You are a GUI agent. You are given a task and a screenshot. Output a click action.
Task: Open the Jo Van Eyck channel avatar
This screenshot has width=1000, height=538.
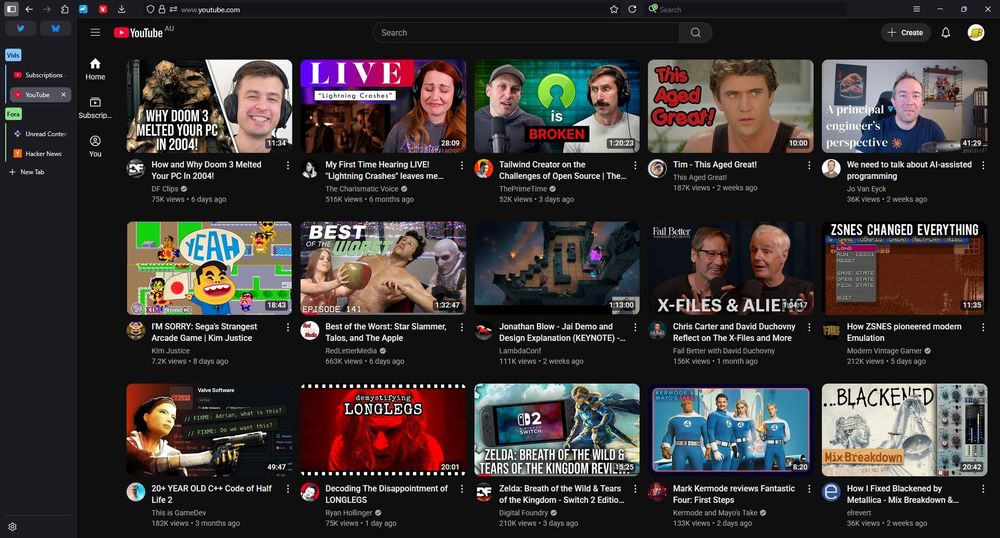(831, 169)
